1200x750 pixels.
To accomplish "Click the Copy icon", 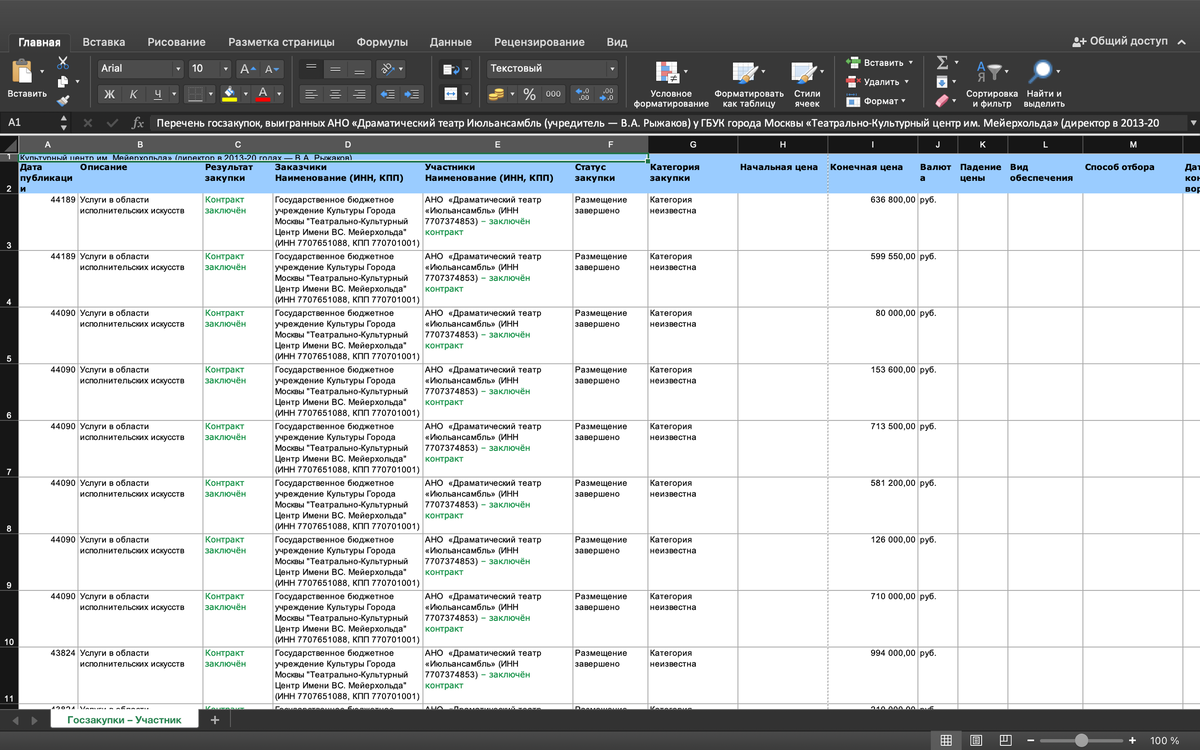I will [x=62, y=81].
